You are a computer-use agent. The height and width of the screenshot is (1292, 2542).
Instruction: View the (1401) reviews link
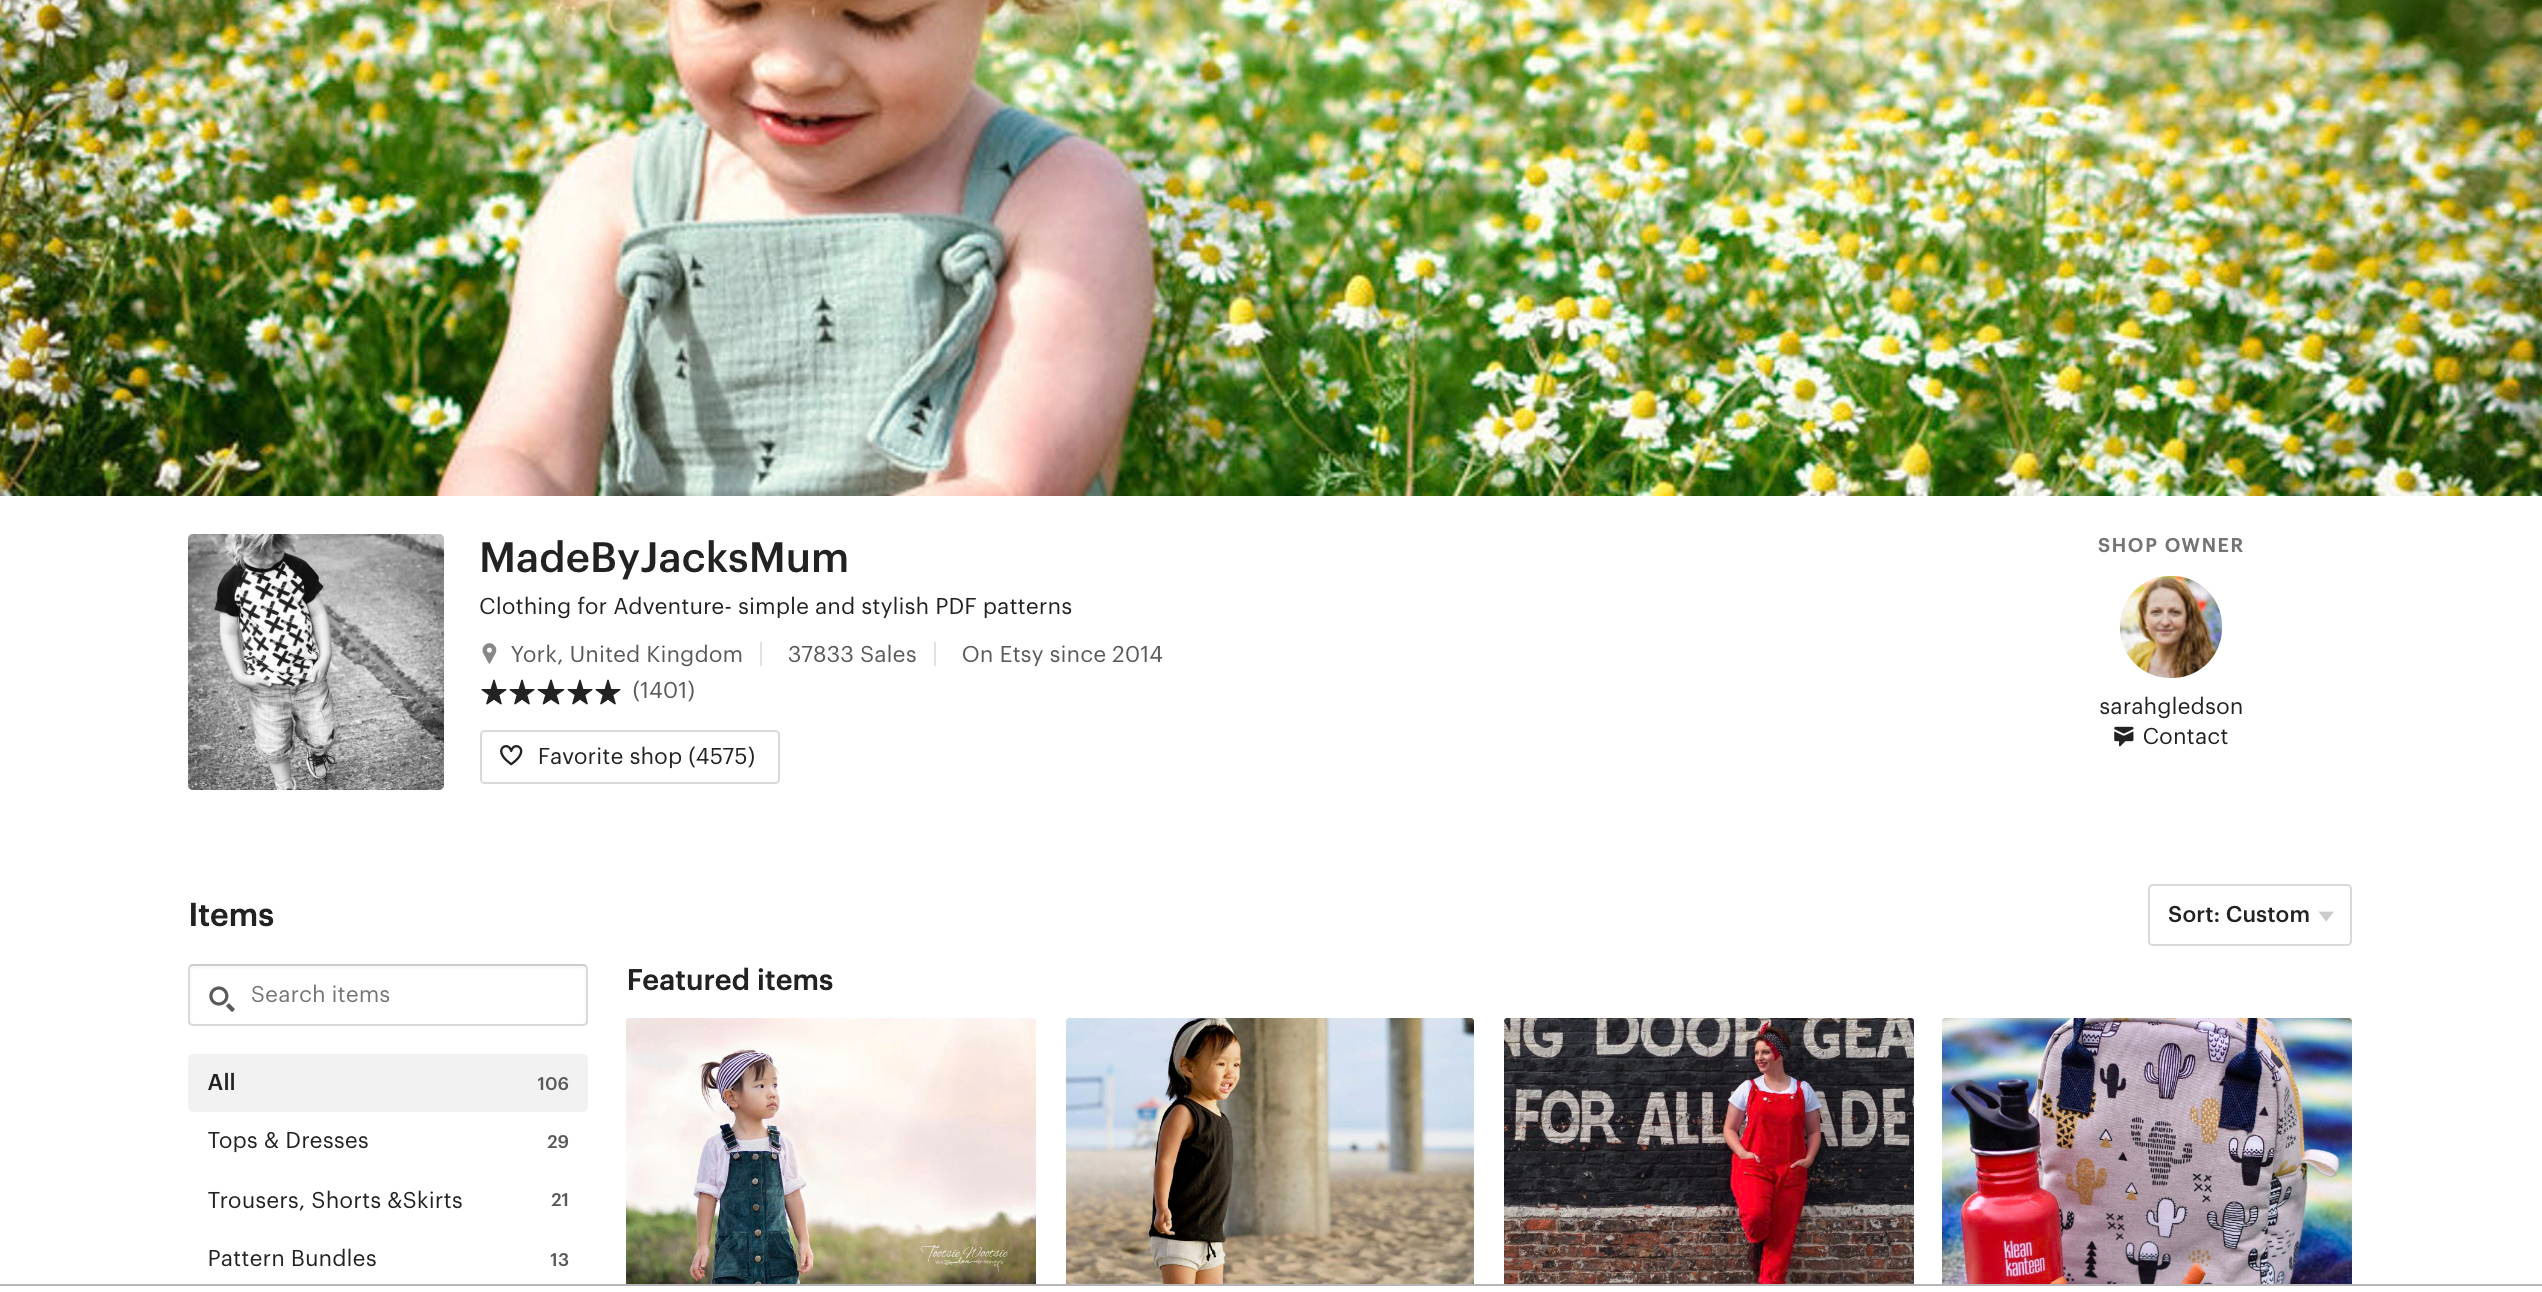tap(663, 690)
